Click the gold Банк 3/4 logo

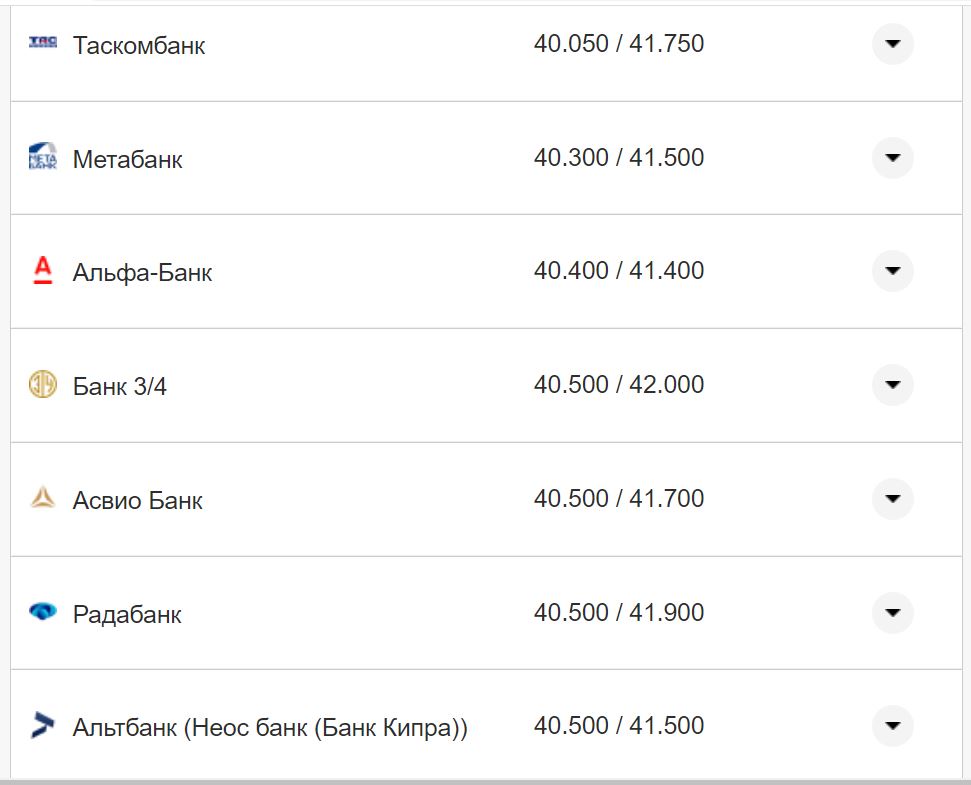pyautogui.click(x=43, y=385)
